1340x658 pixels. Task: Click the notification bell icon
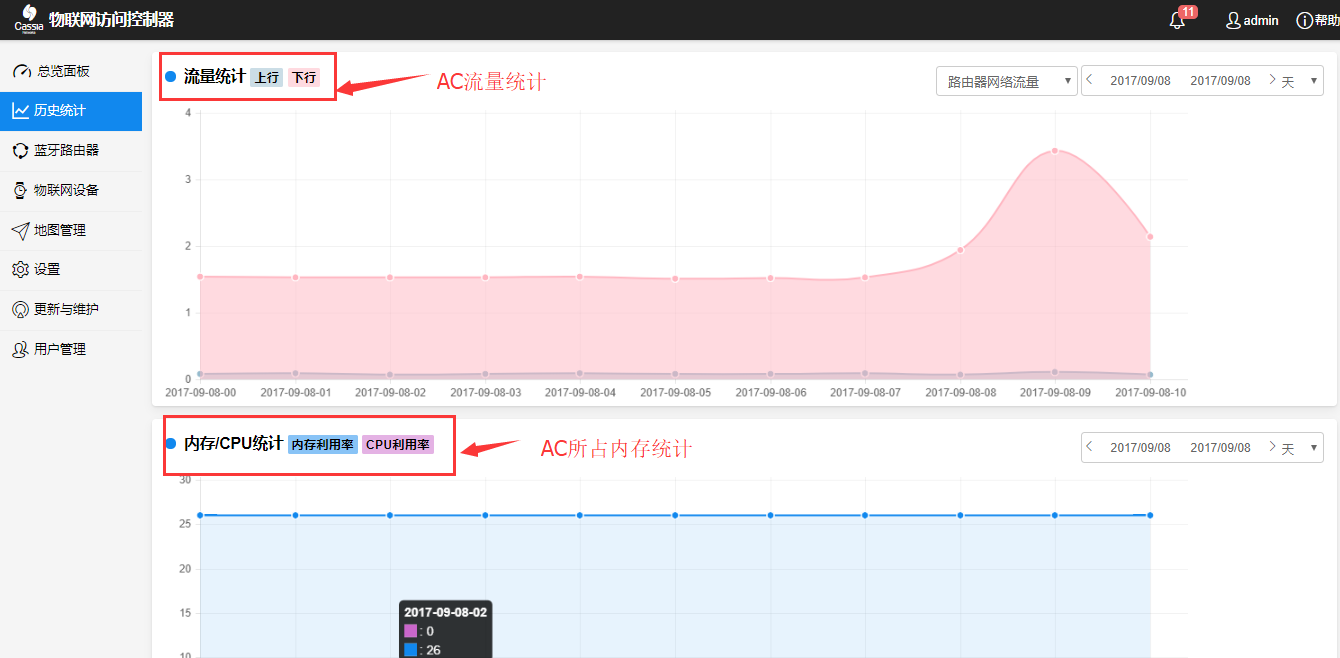pos(1177,21)
